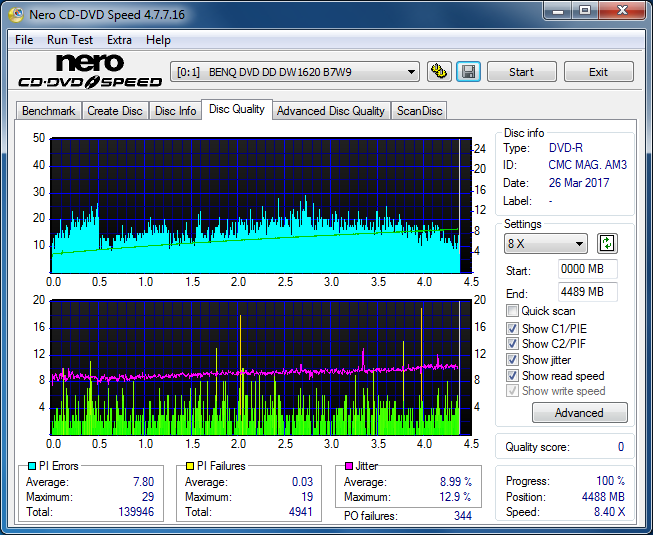Click the grayed Show write speed checkbox
Viewport: 653px width, 535px height.
click(512, 391)
